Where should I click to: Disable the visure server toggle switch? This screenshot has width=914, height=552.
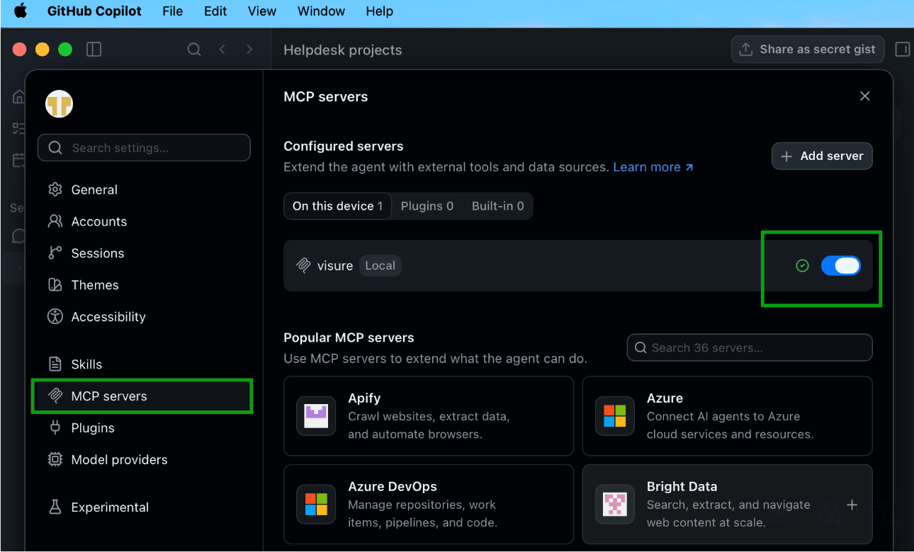point(841,266)
